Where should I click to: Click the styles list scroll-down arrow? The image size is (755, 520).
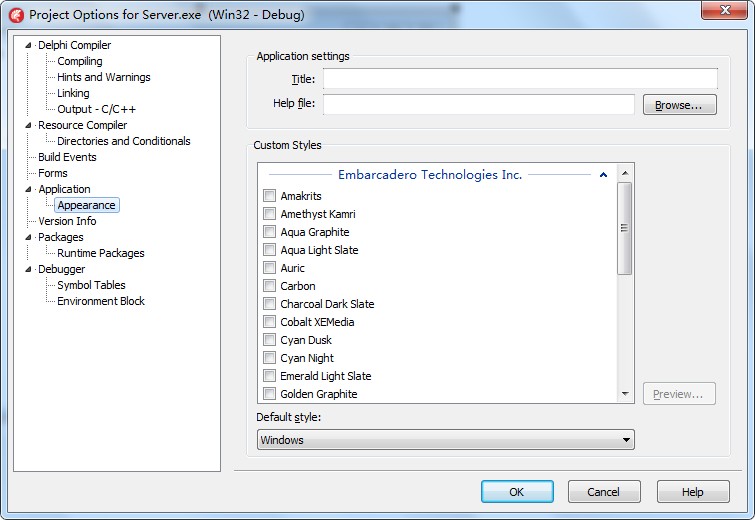point(625,394)
